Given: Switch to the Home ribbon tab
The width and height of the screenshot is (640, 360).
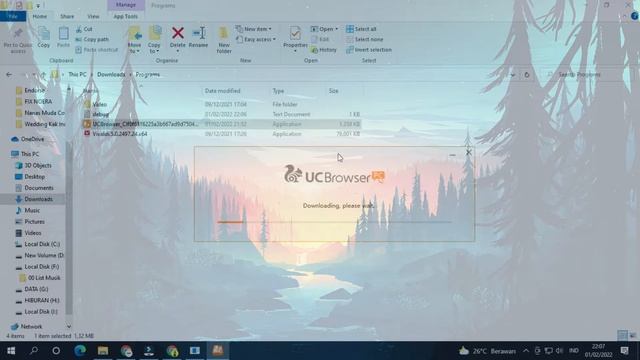Looking at the screenshot, I should (x=40, y=16).
